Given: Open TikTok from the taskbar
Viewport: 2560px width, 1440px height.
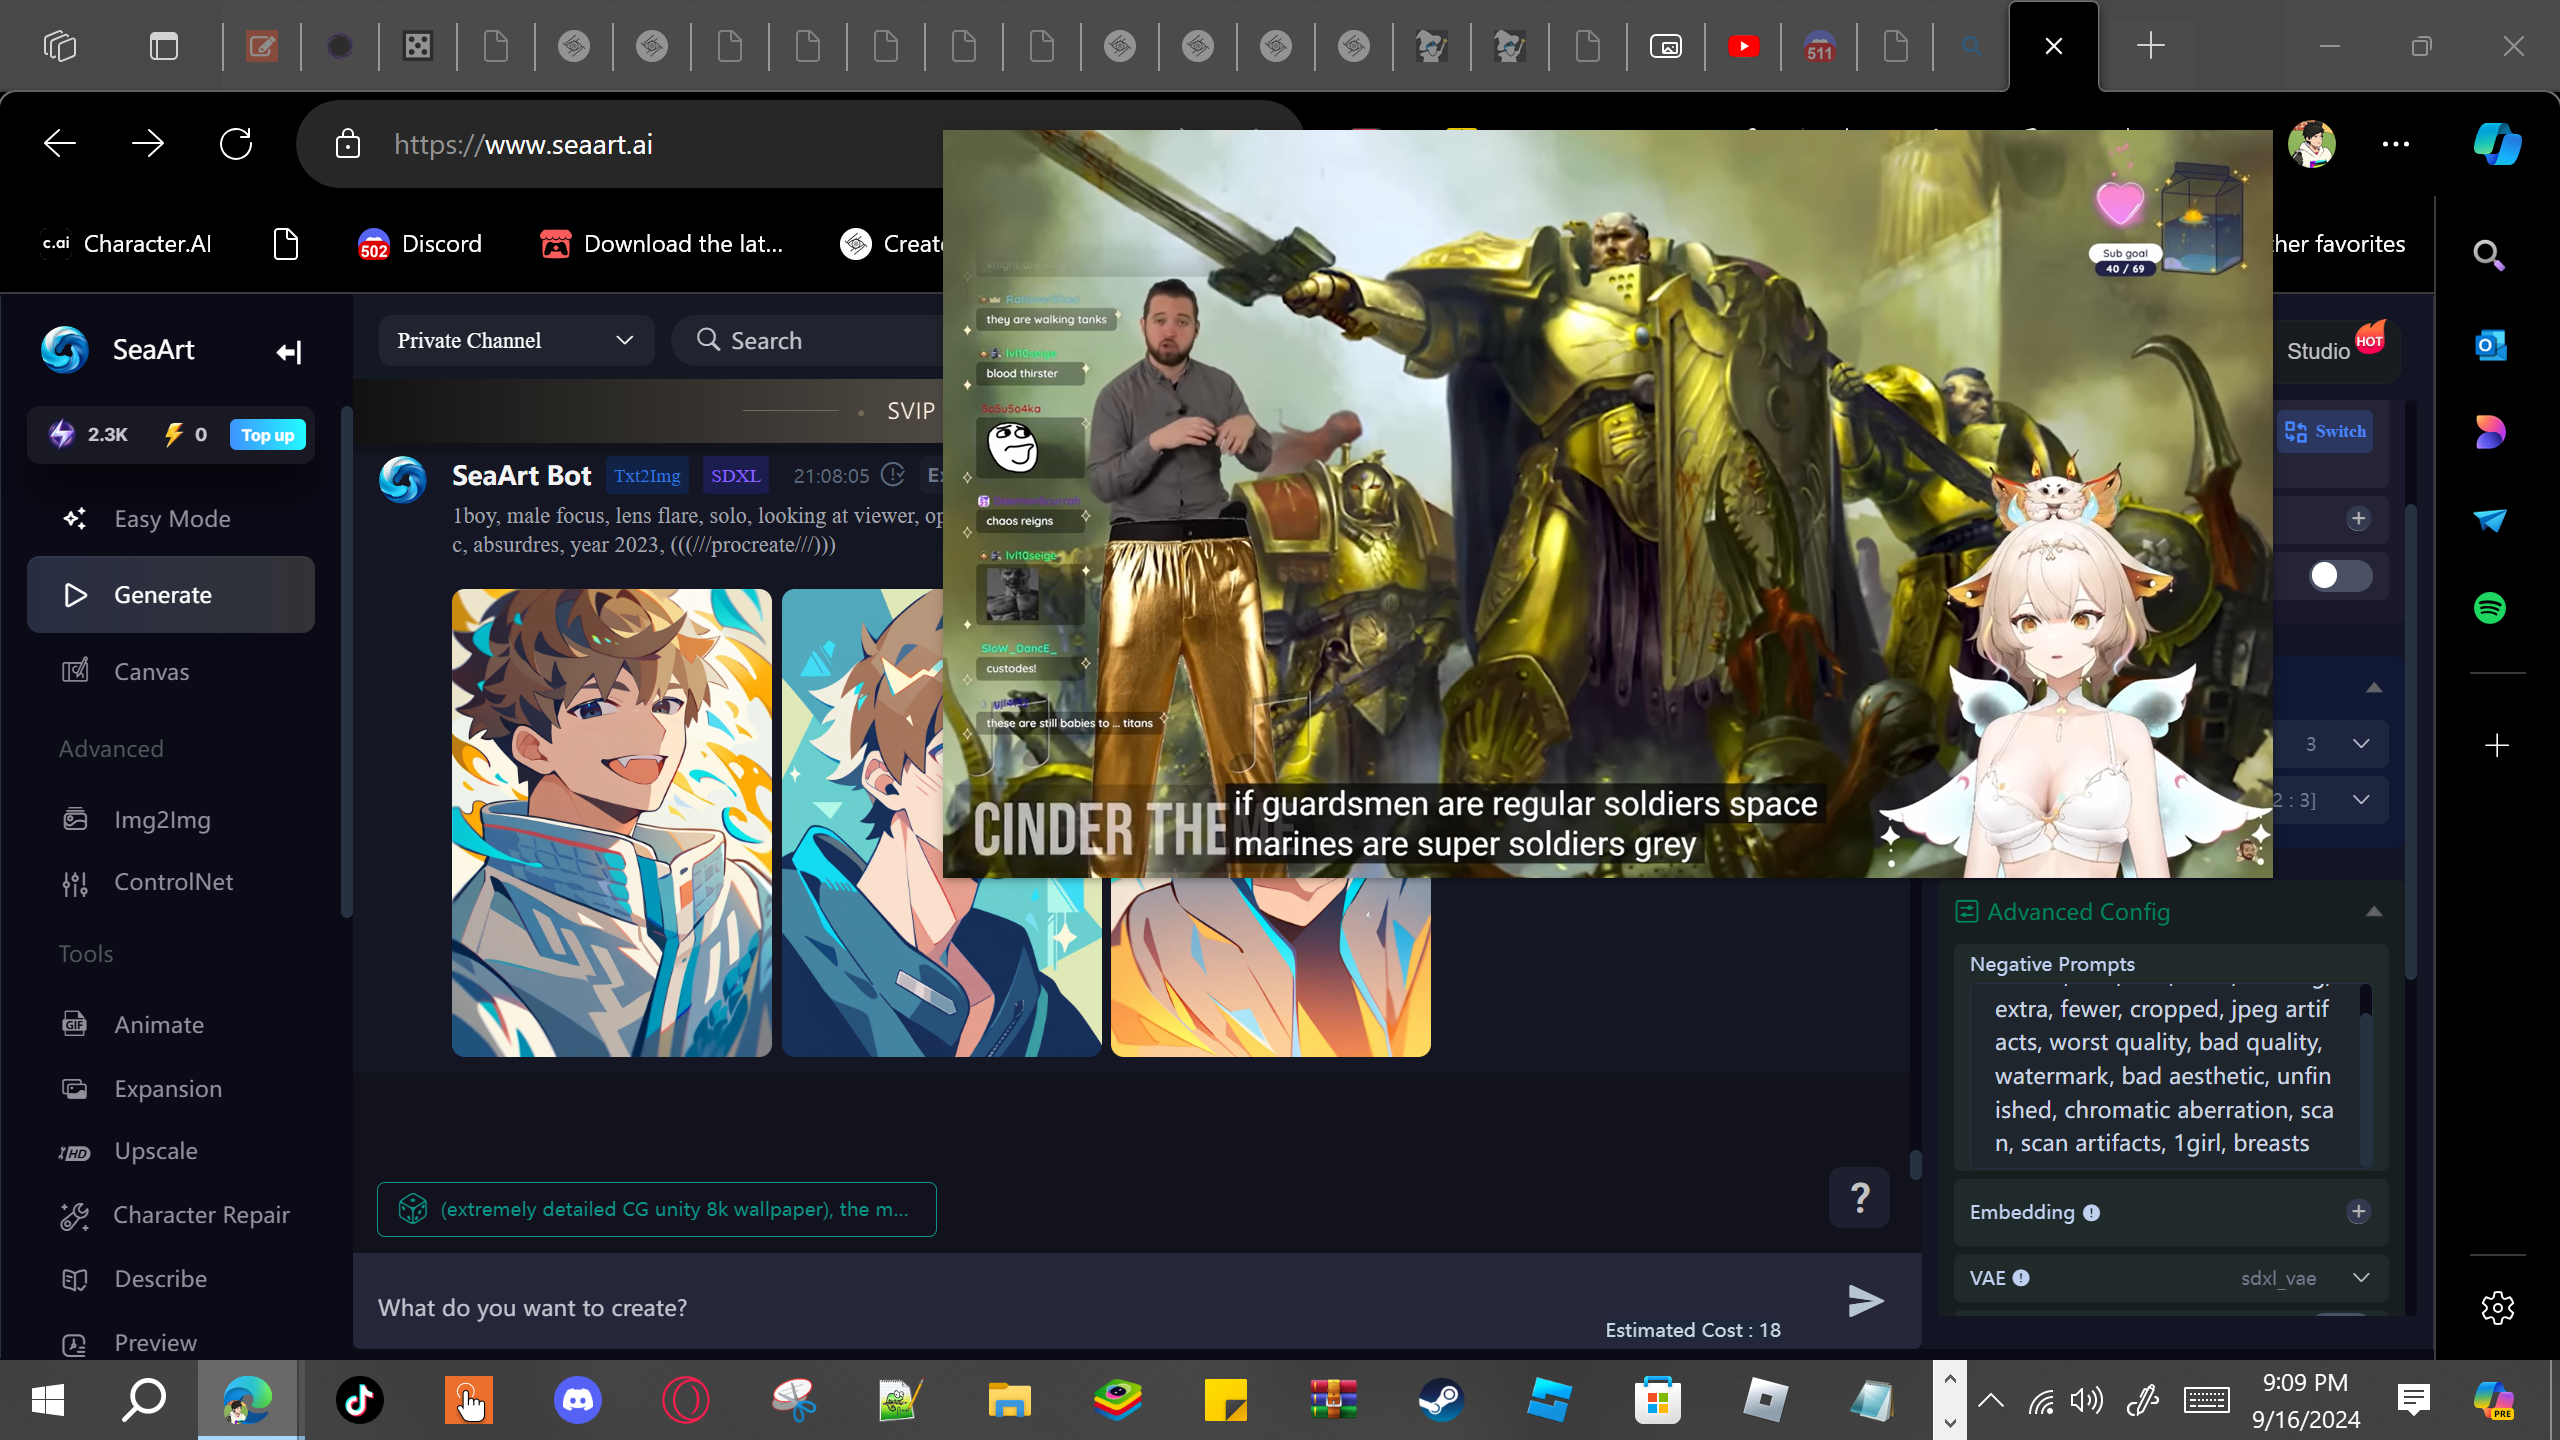Looking at the screenshot, I should click(x=360, y=1400).
